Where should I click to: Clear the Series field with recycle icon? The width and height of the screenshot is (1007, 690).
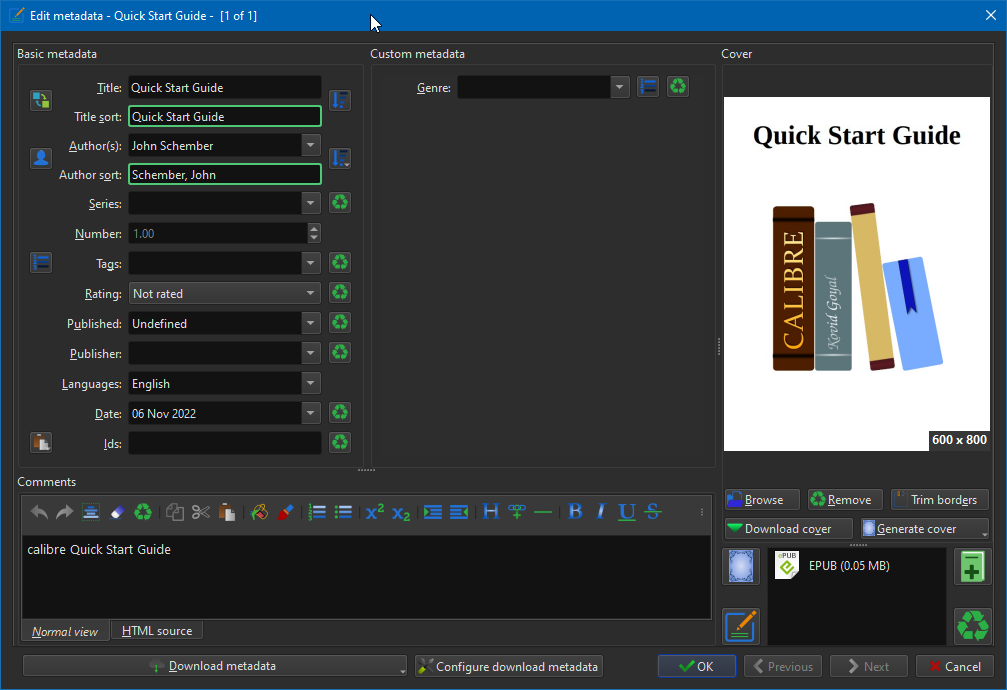point(340,203)
